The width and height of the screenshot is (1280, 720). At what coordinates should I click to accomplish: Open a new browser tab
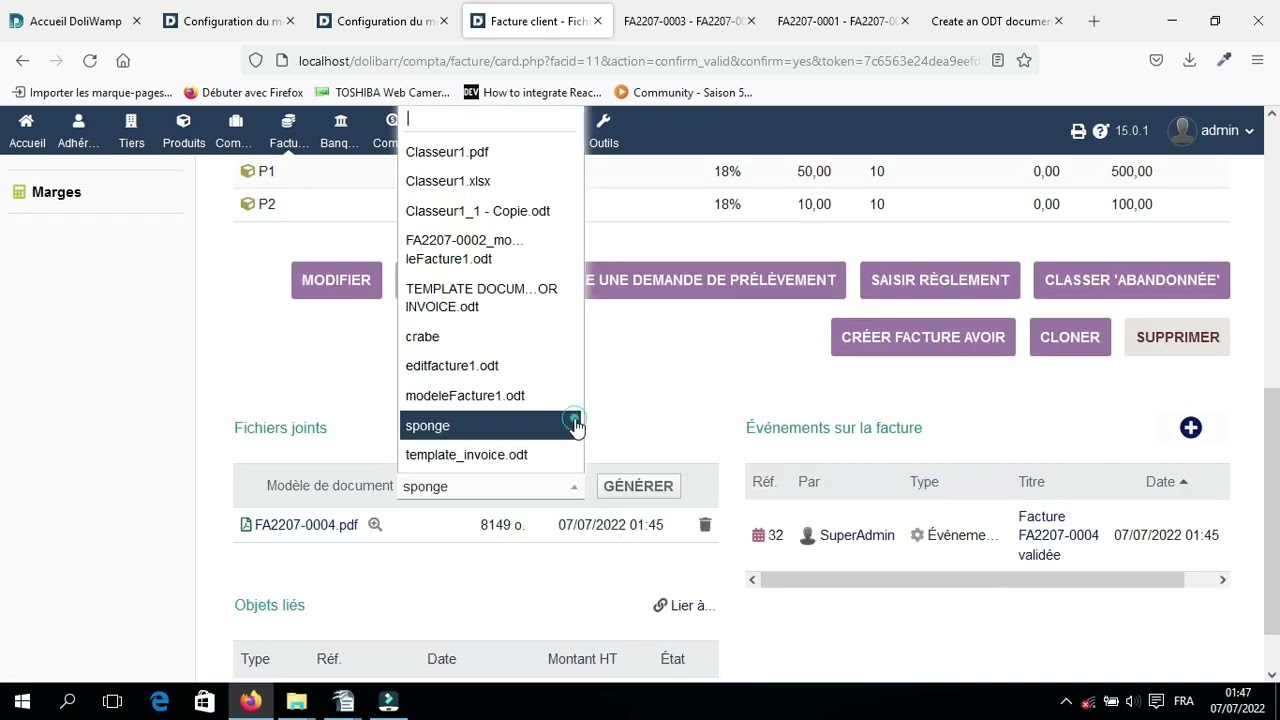[1093, 21]
